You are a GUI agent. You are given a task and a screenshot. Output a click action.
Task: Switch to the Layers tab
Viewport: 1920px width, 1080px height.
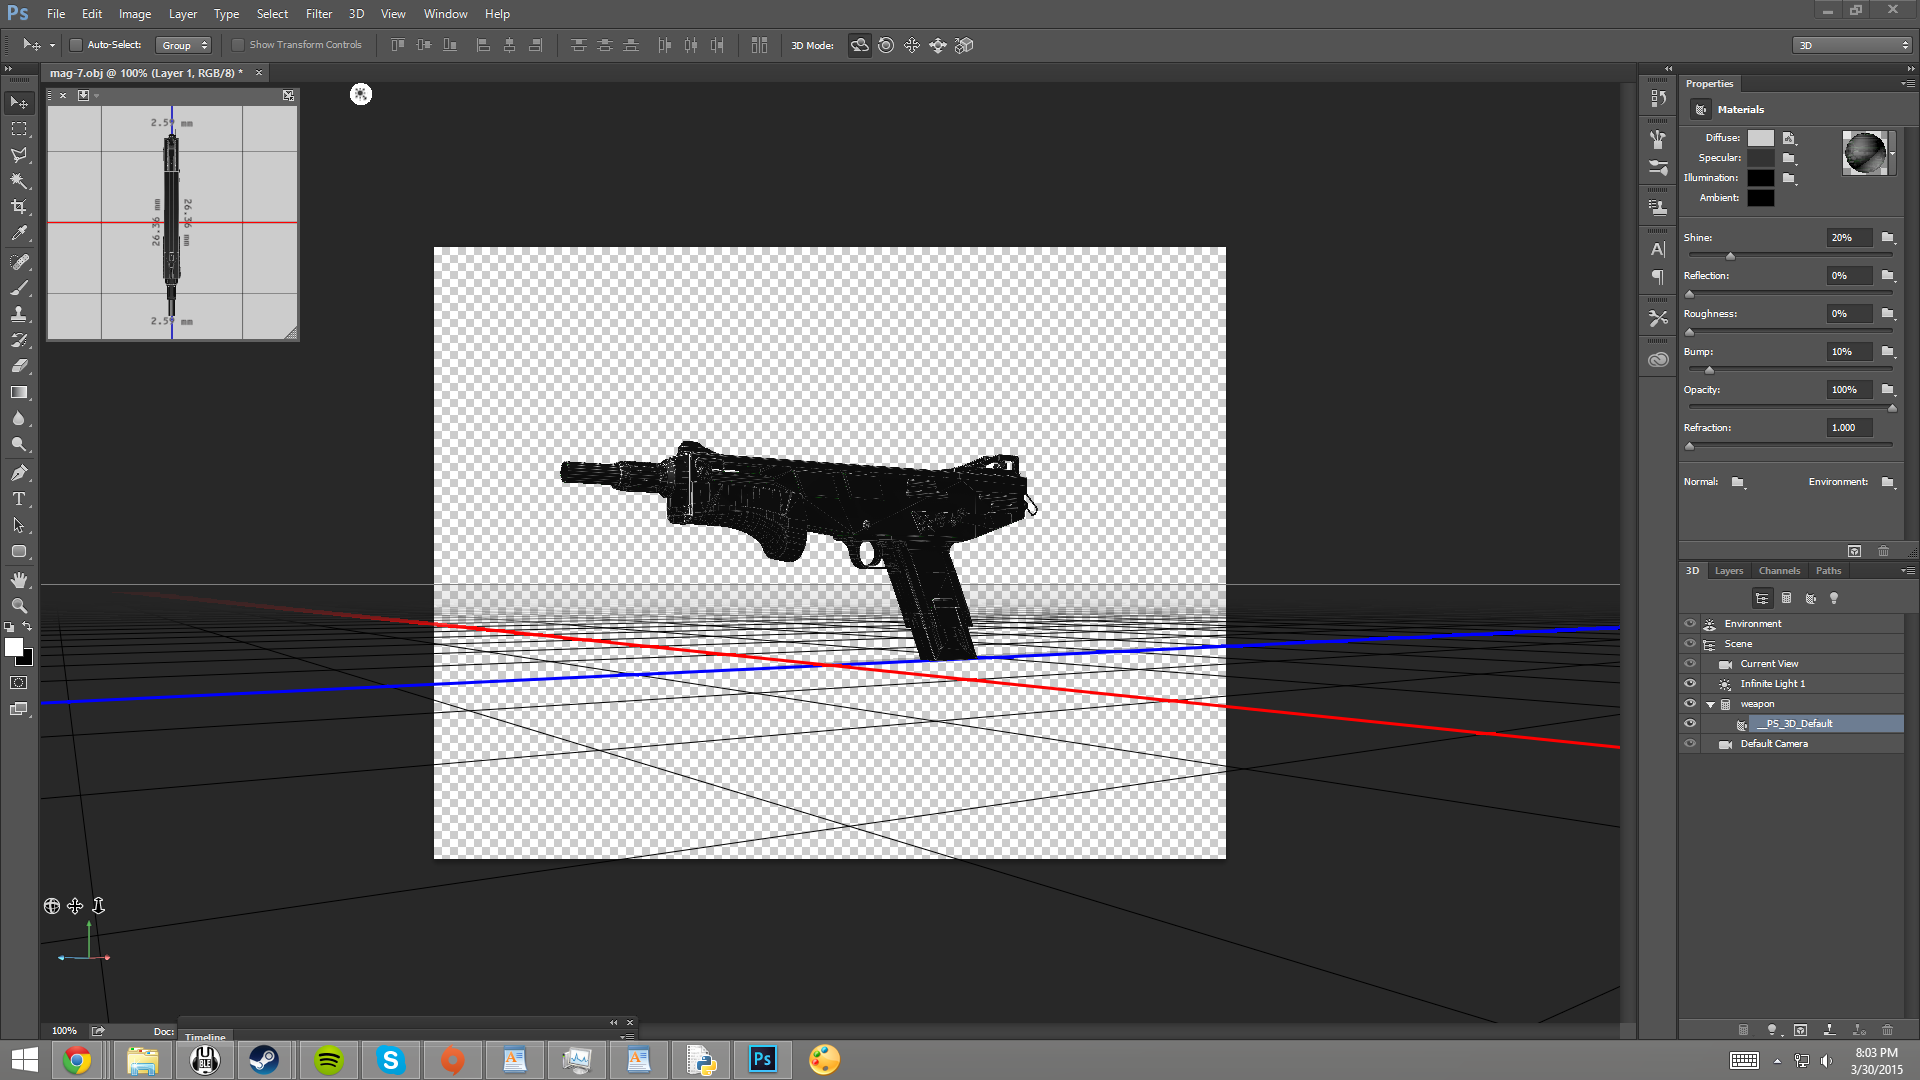[1728, 571]
